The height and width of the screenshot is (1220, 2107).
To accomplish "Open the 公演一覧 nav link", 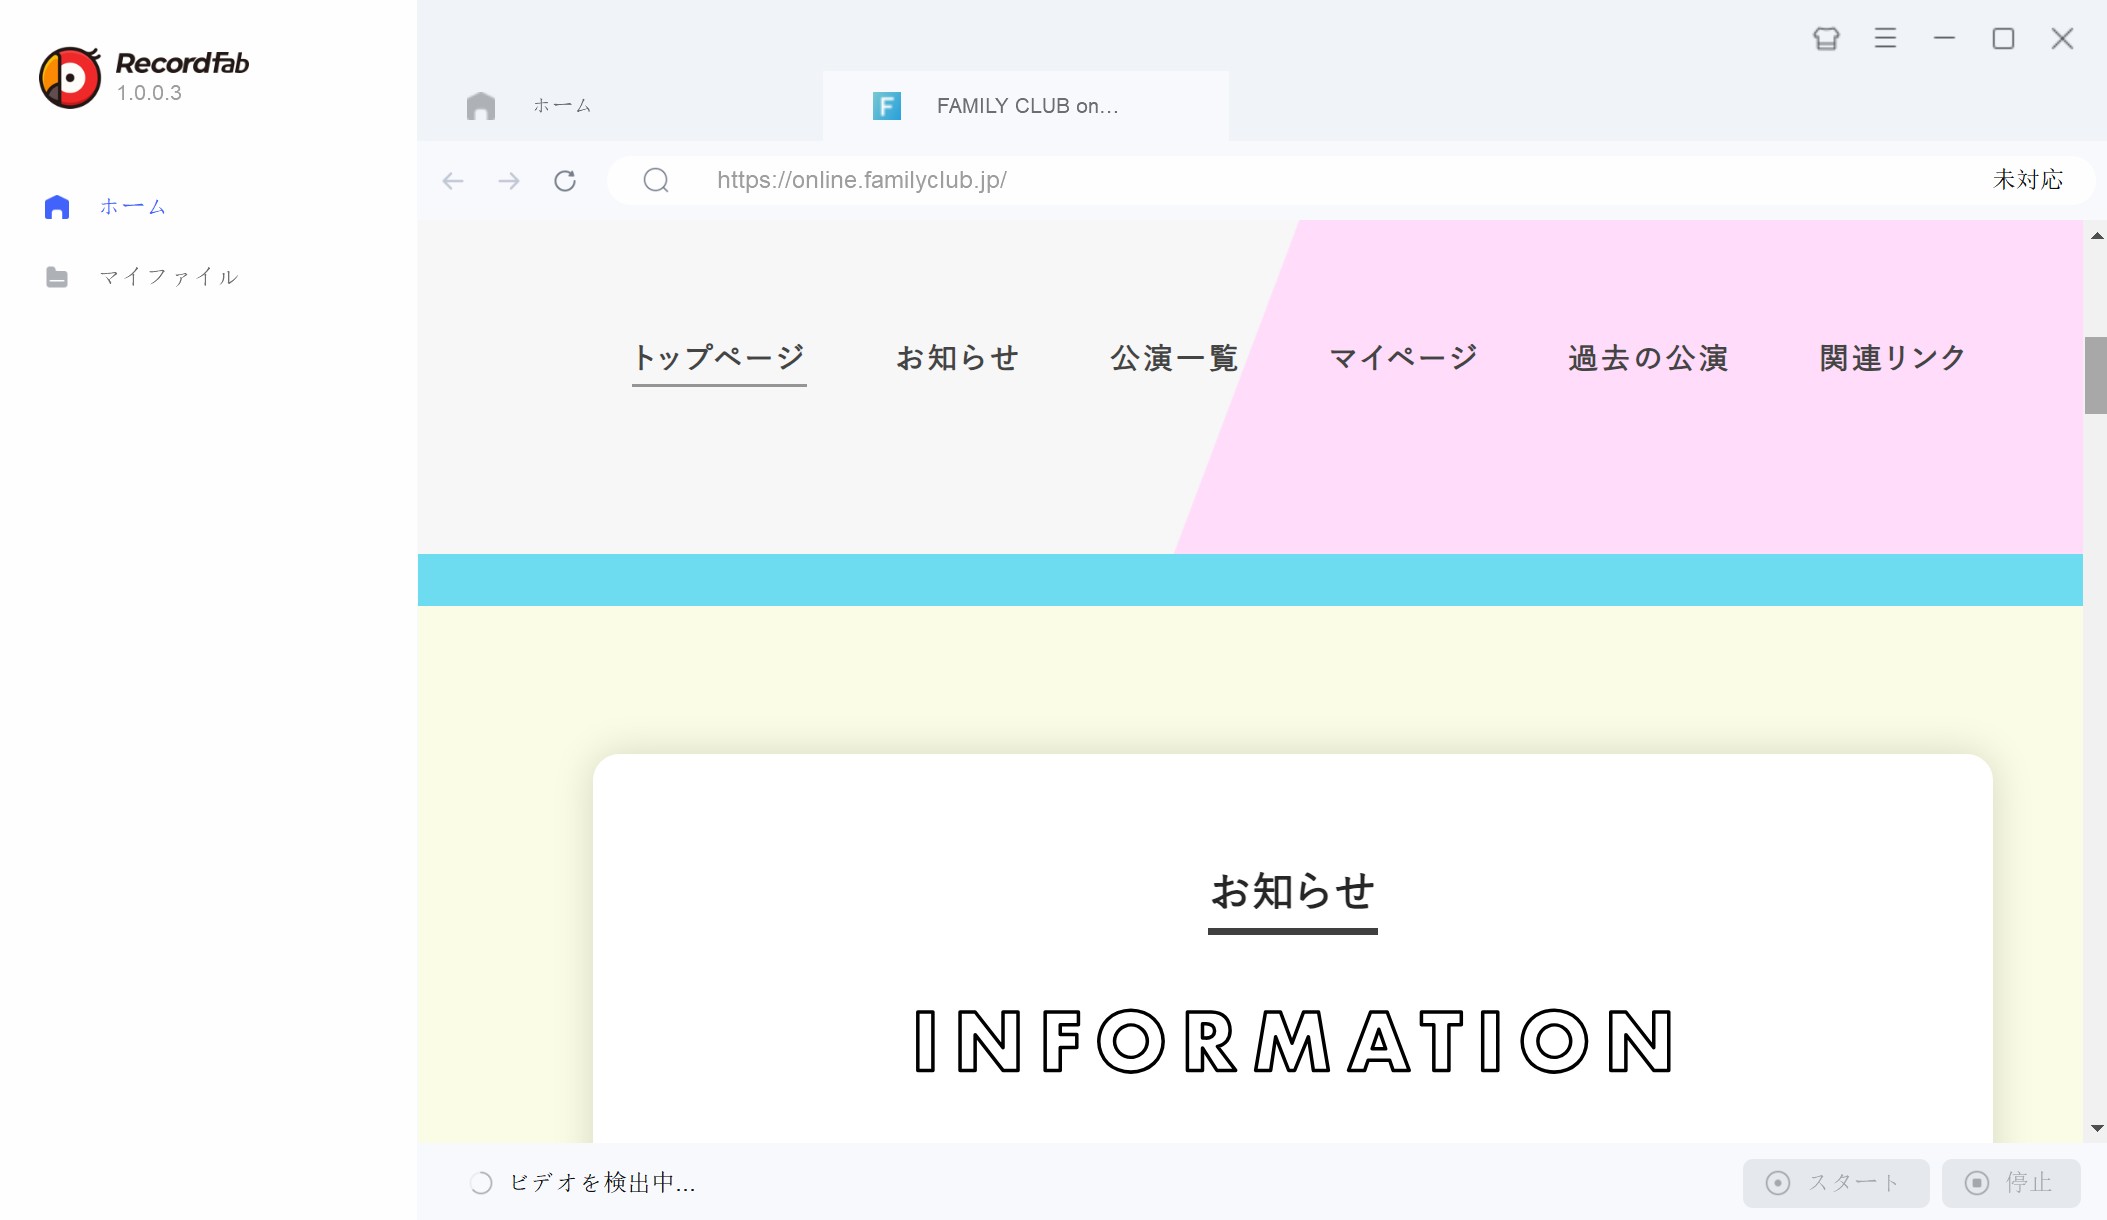I will (x=1174, y=358).
